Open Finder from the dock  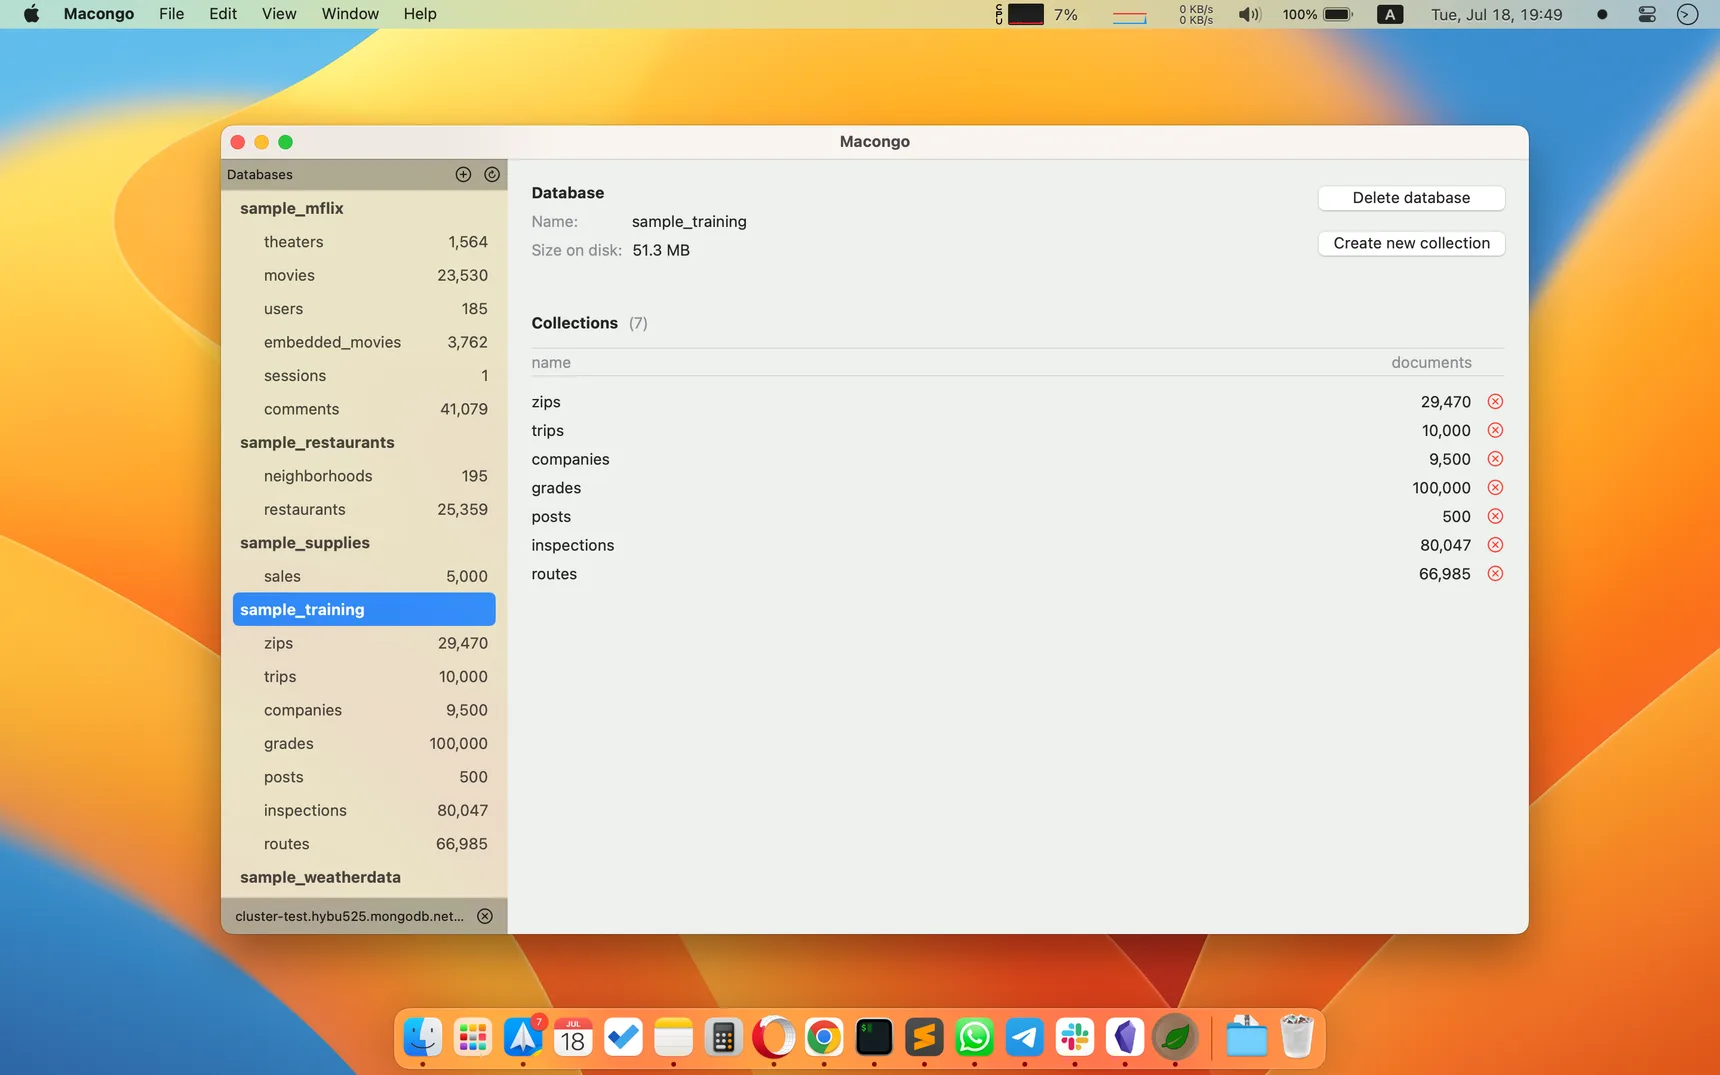click(423, 1037)
